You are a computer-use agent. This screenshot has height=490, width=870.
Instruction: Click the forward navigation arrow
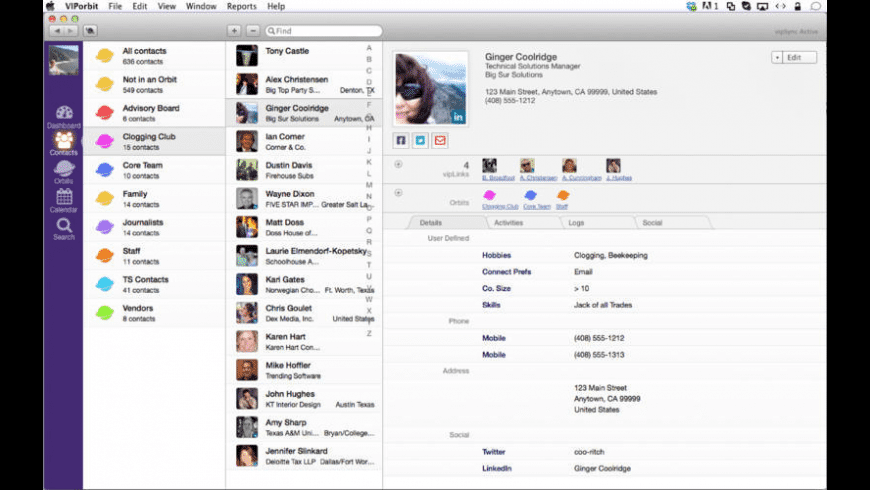click(70, 31)
